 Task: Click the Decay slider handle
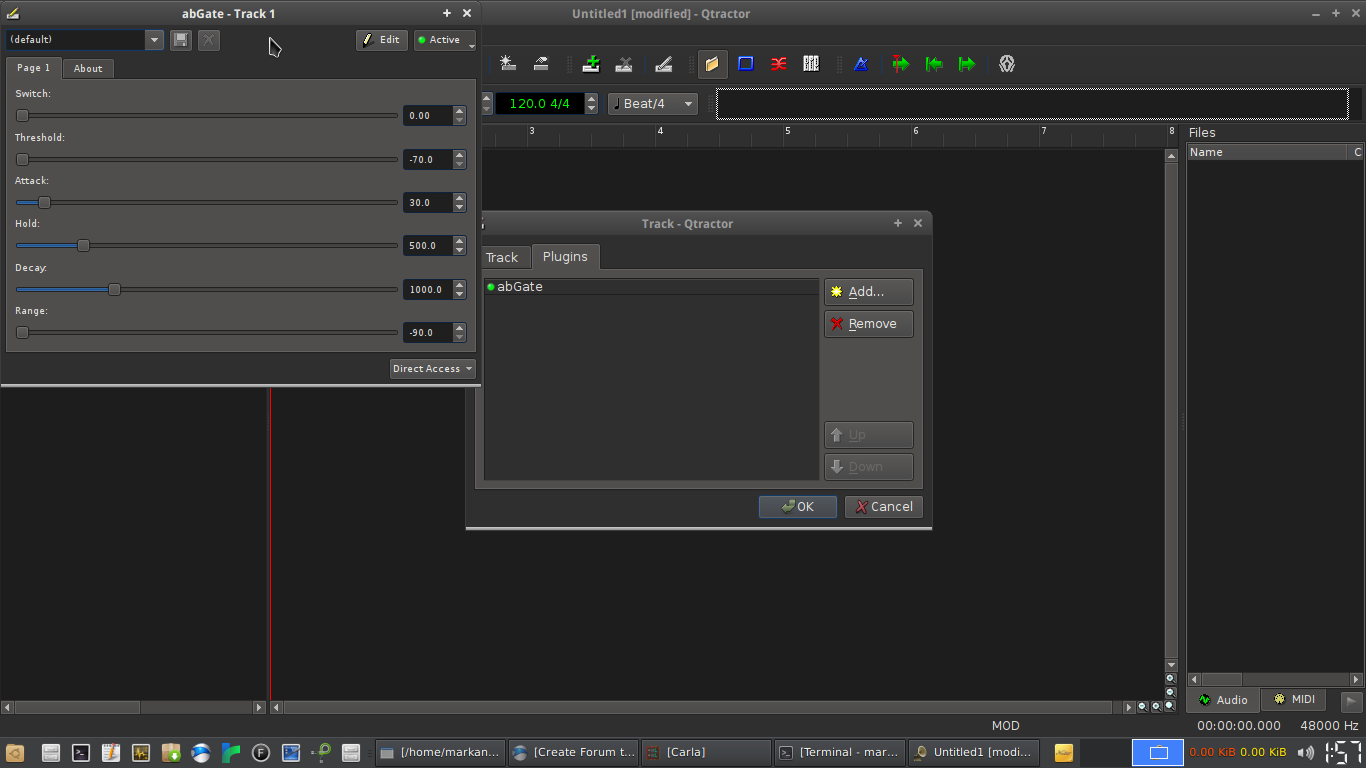tap(114, 289)
